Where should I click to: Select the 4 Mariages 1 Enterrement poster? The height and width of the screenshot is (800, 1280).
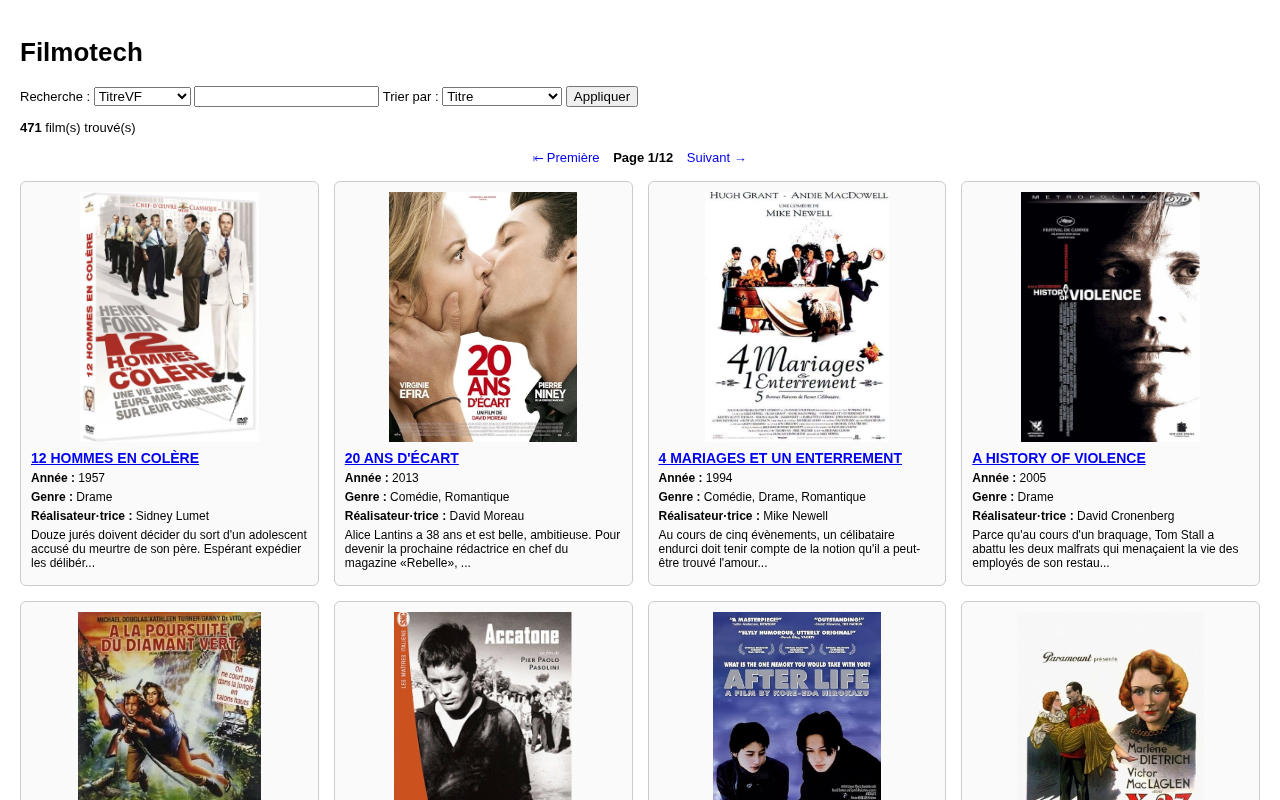click(797, 317)
